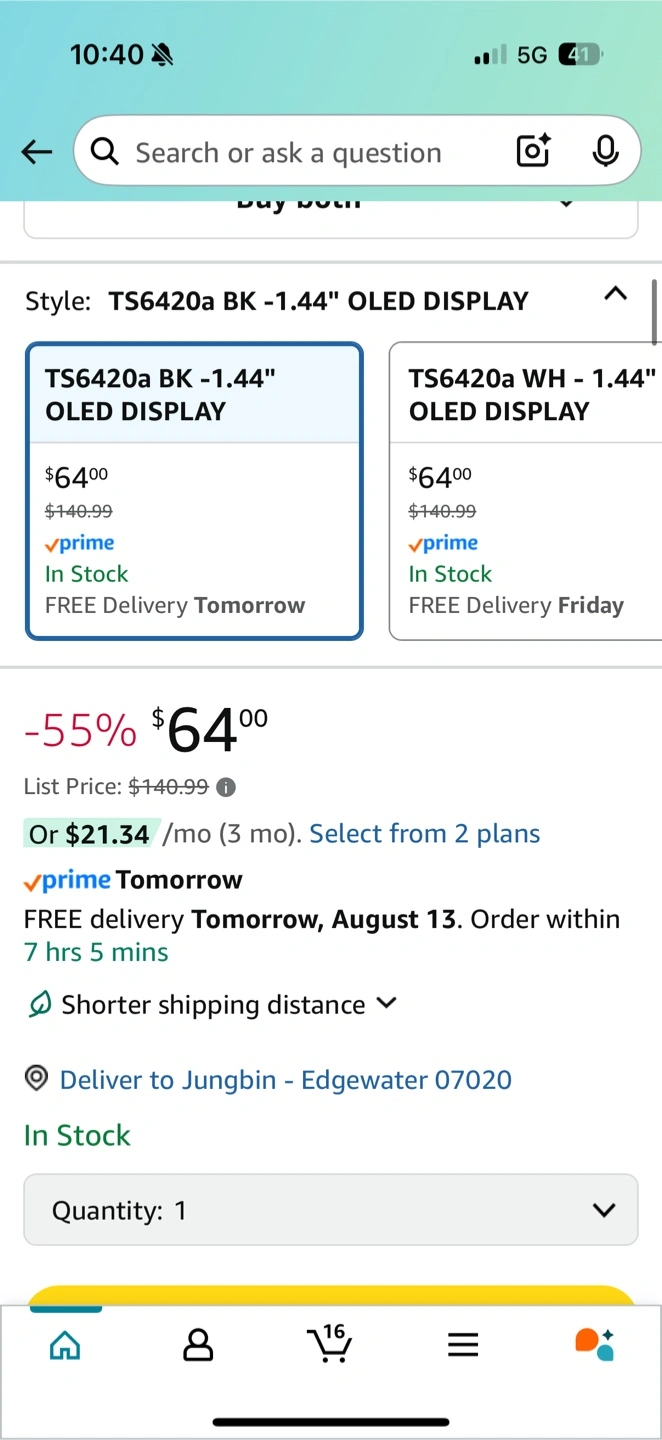Collapse the Style section chevron

(x=616, y=294)
